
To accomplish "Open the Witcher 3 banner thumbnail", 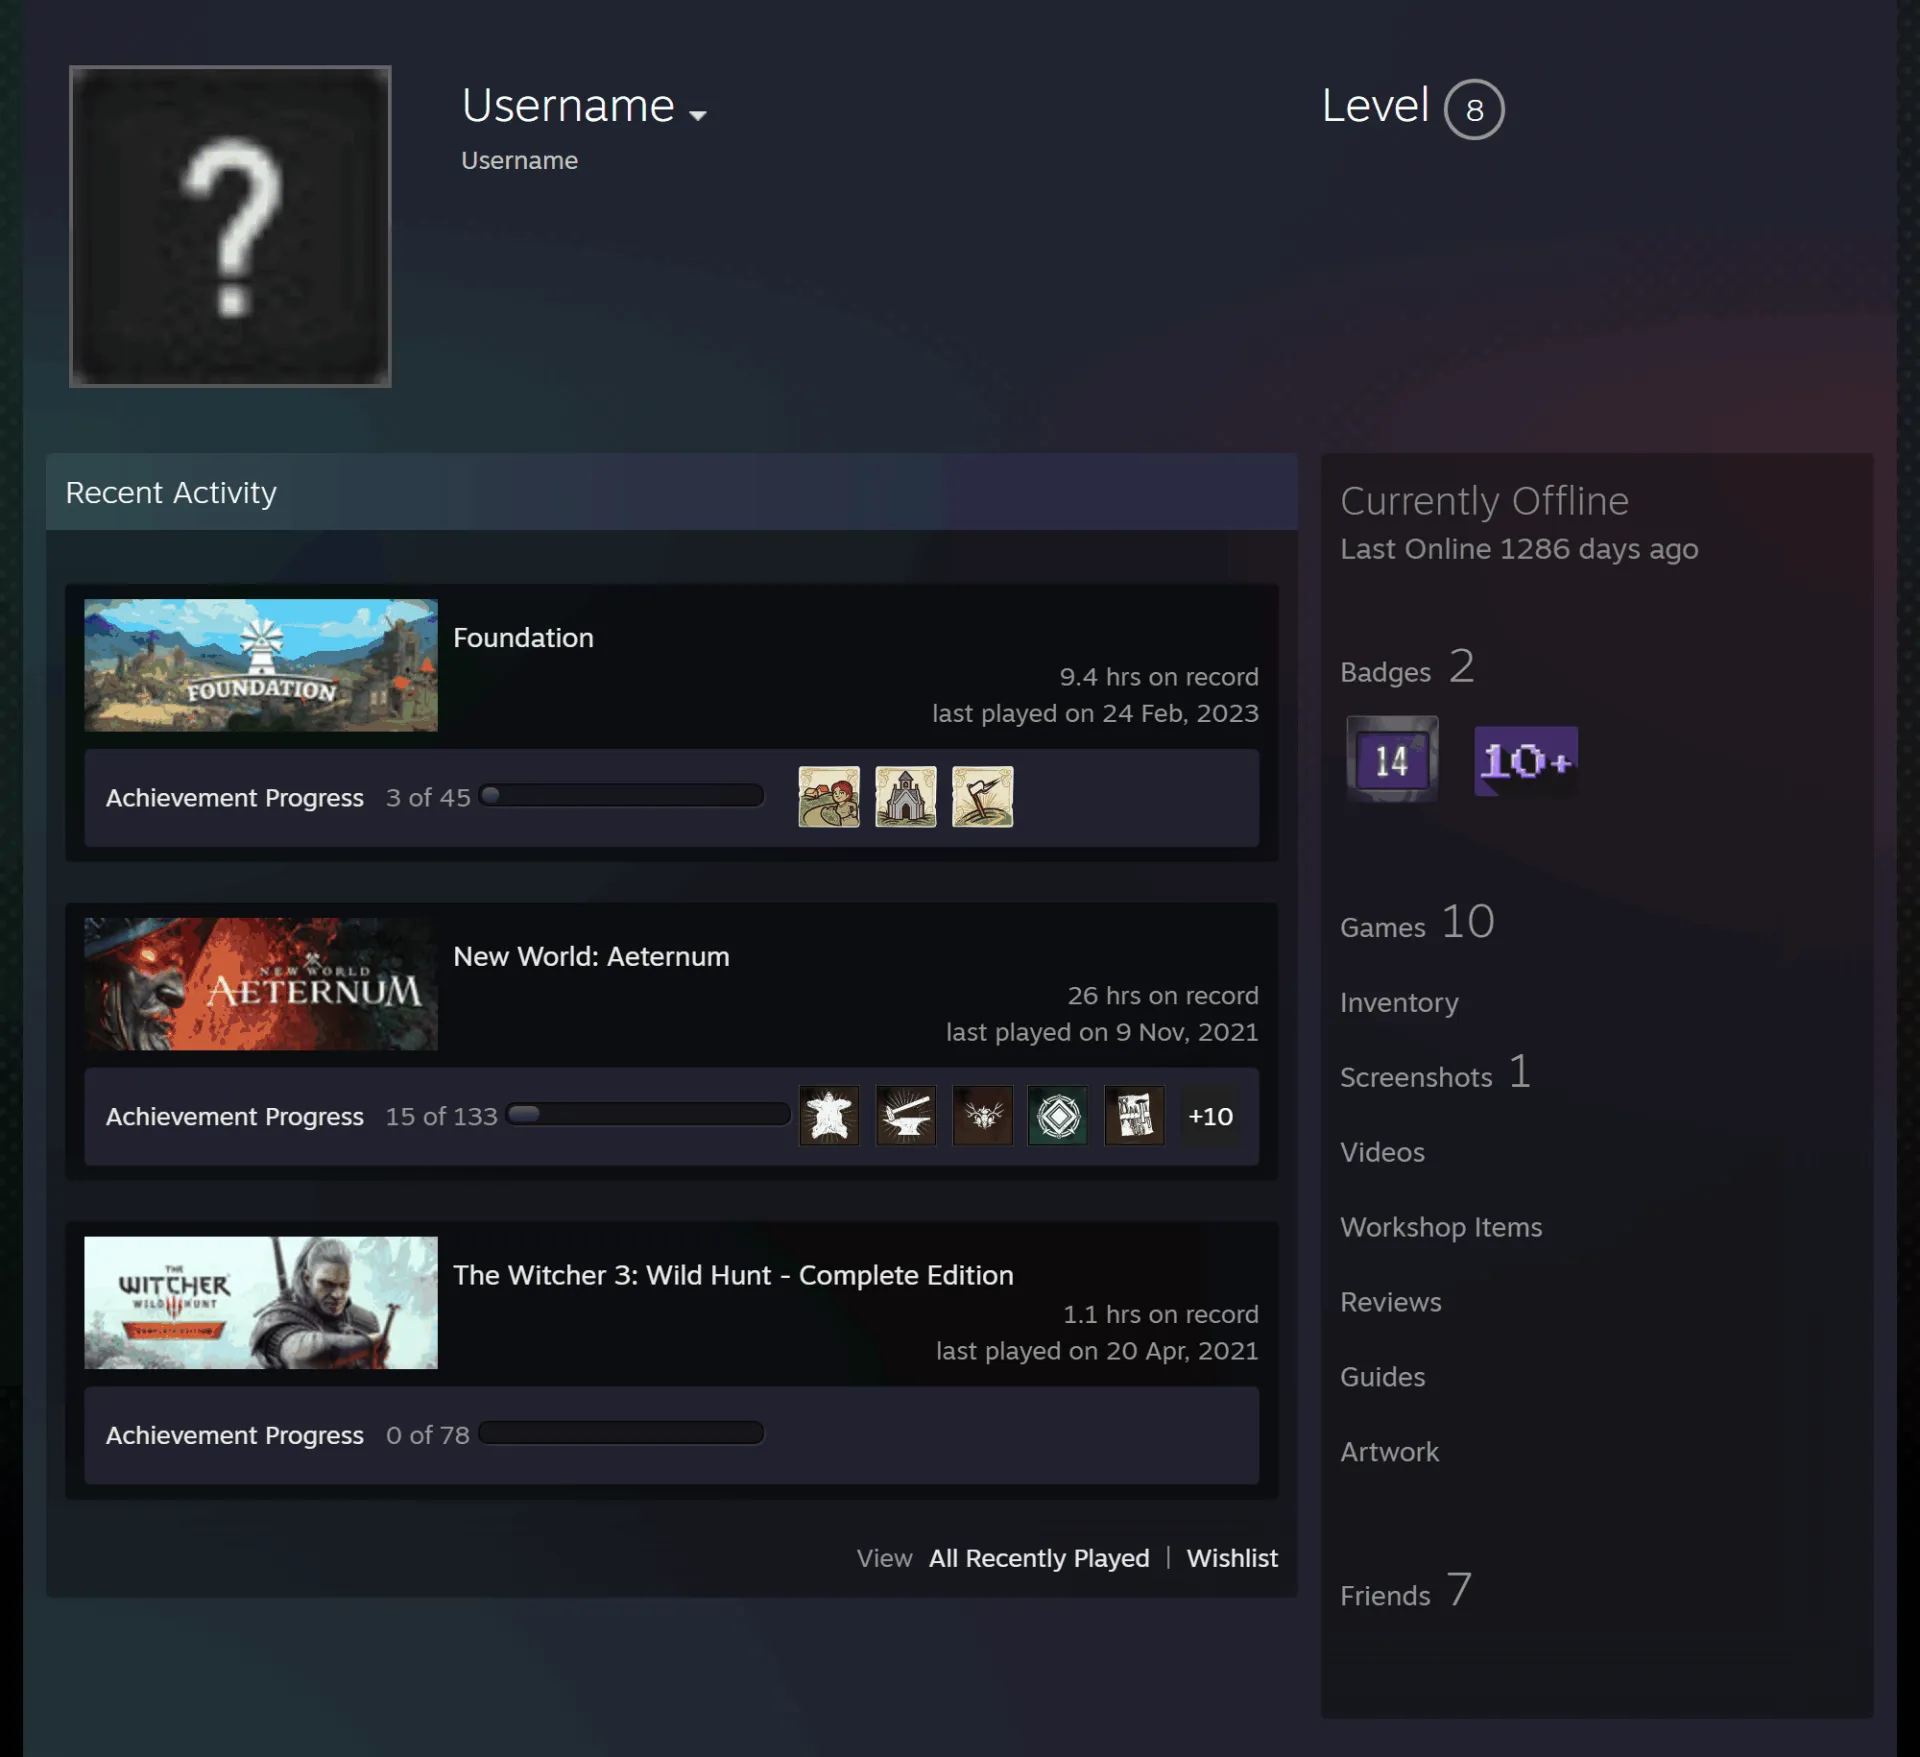I will 261,1302.
